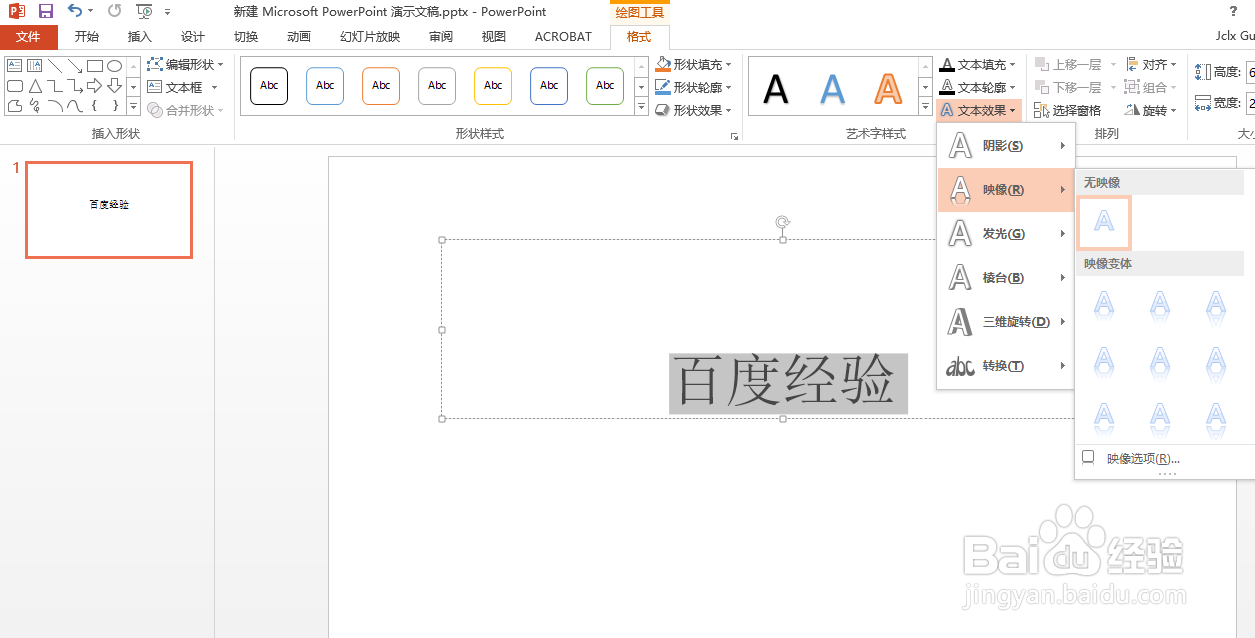The width and height of the screenshot is (1255, 638).
Task: Collapse the 文本效果 dropdown
Action: click(978, 110)
